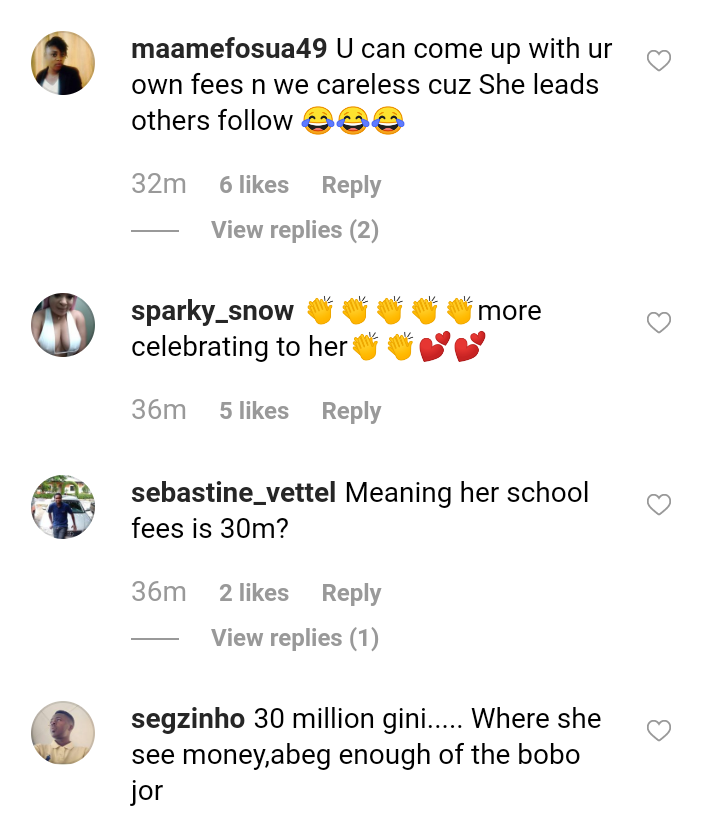See the 2 likes on sebastine_vettel's comment

point(254,593)
